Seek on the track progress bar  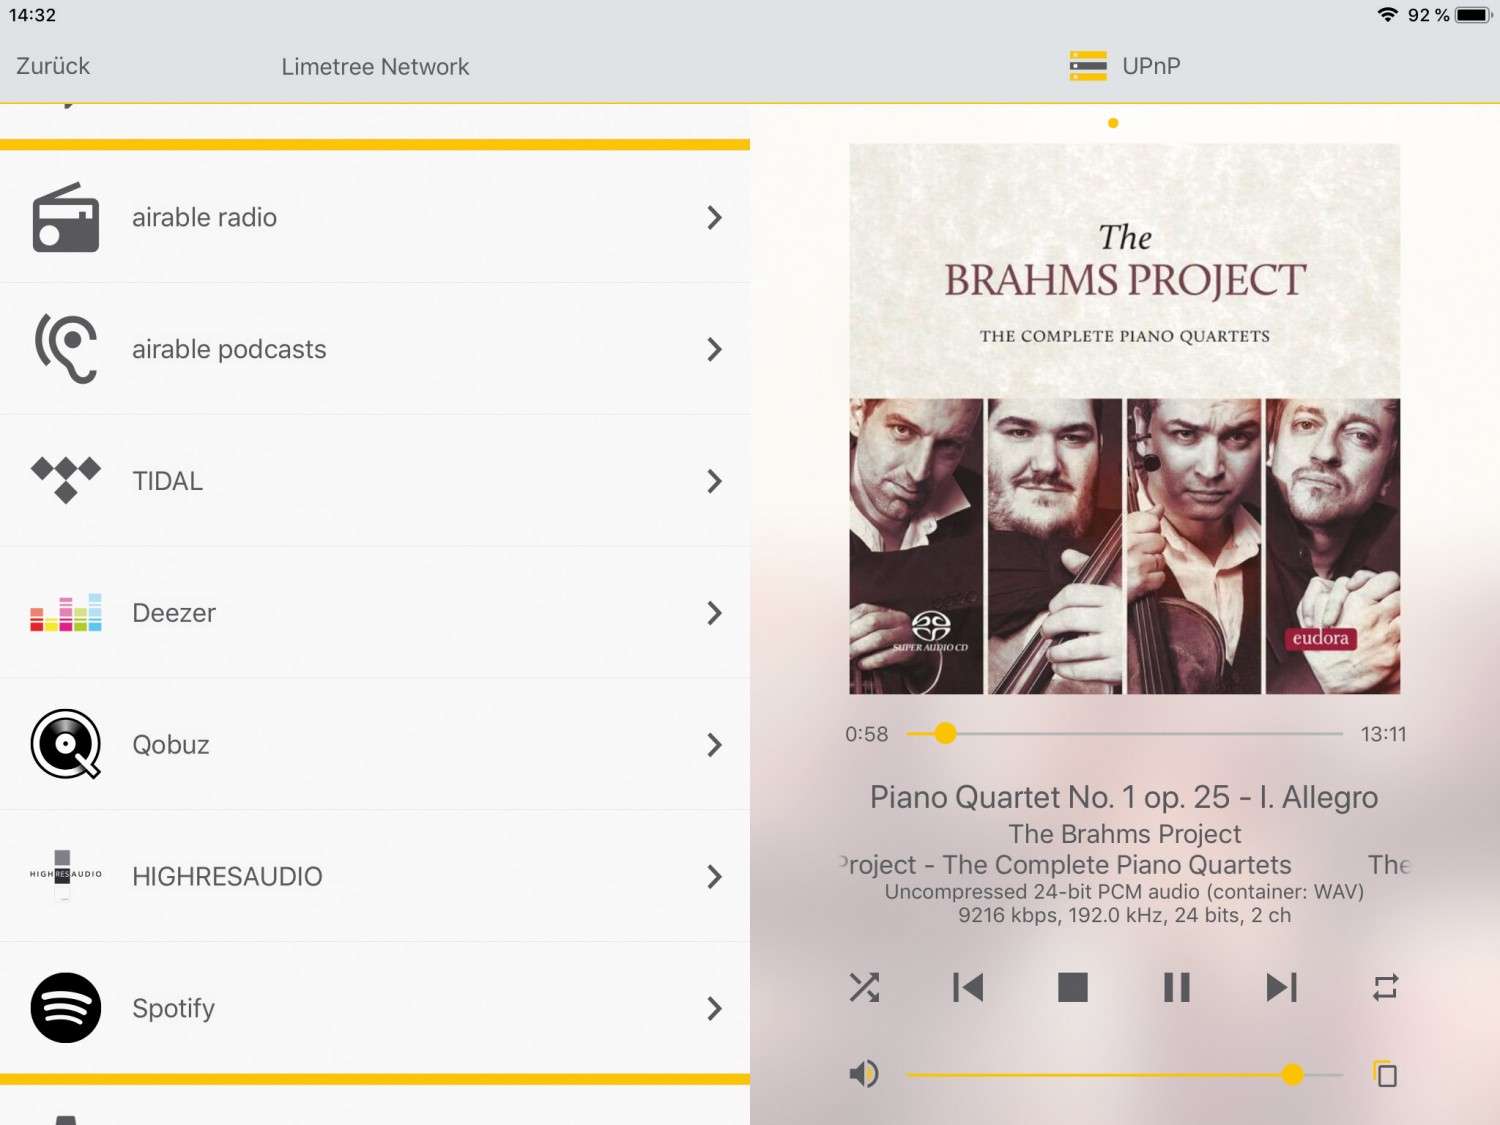(1124, 734)
